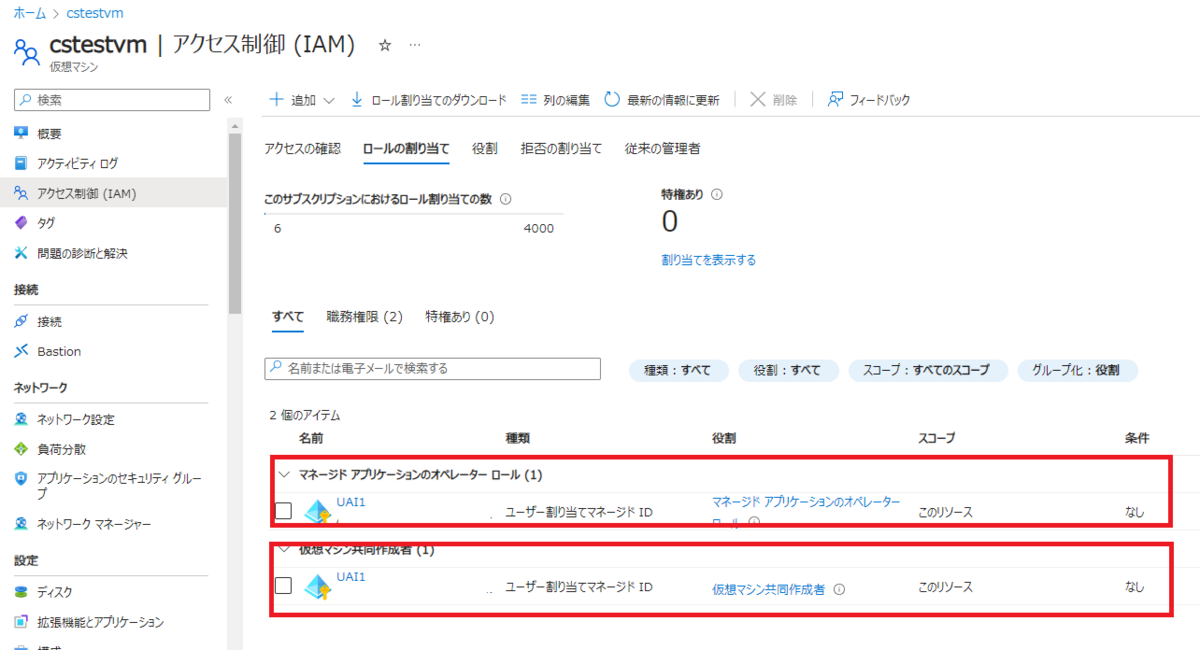
Task: Click the ディスク disk icon
Action: (x=21, y=592)
